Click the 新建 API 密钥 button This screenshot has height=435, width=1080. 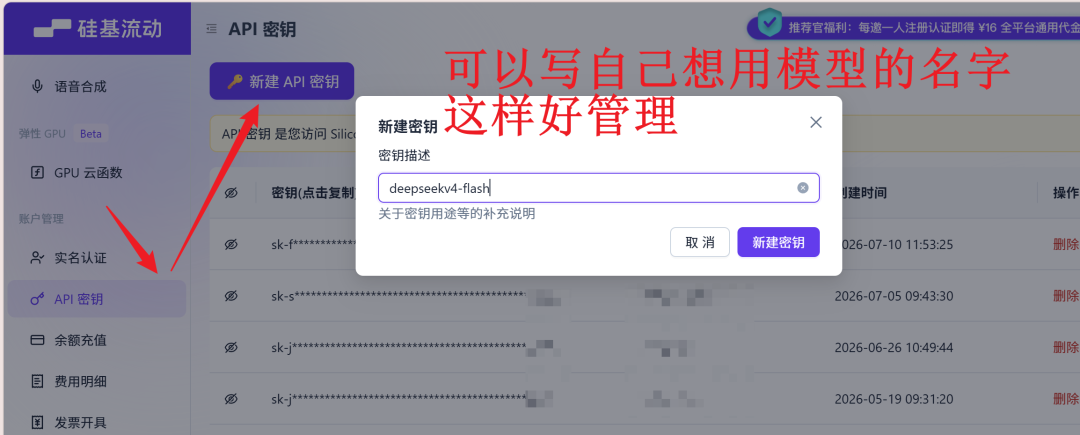tap(282, 81)
